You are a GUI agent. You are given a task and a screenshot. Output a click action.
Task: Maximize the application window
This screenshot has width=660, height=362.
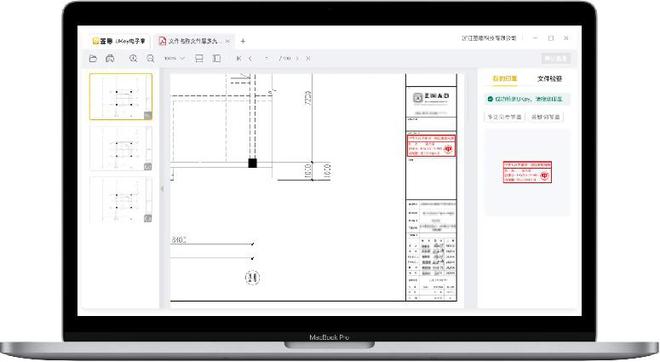click(x=551, y=38)
